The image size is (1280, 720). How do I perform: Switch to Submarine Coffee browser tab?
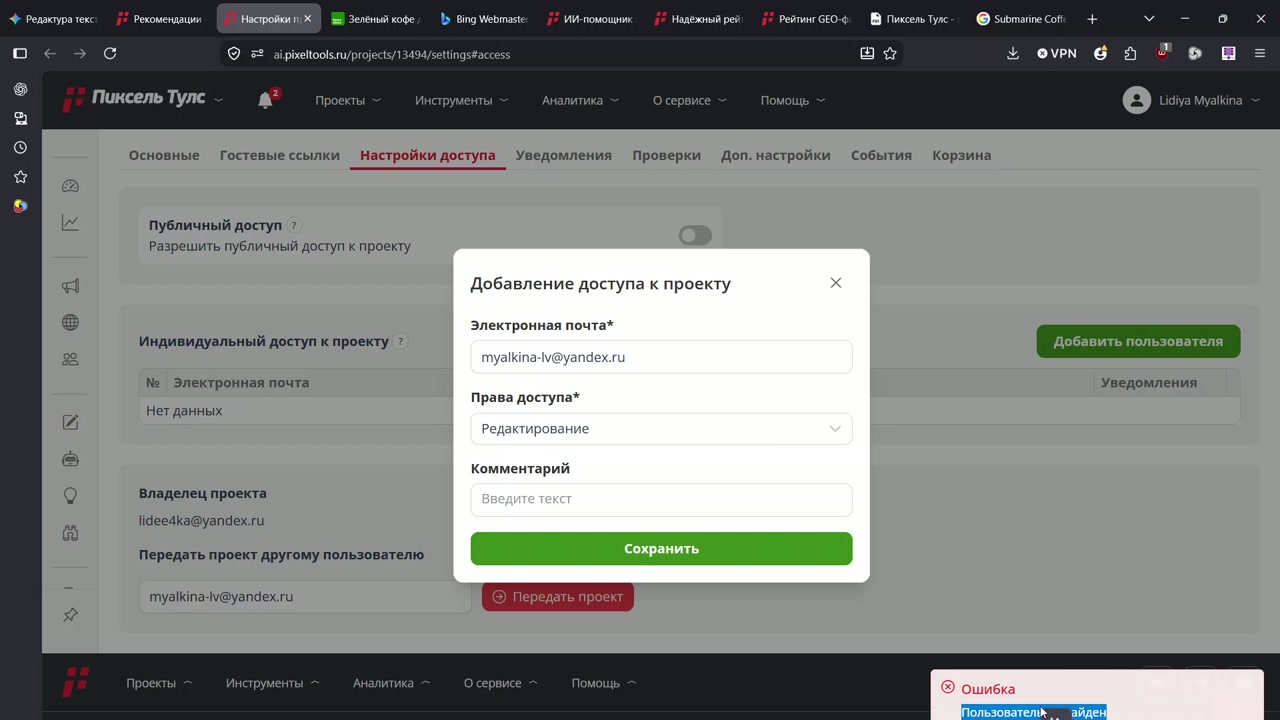point(1021,19)
